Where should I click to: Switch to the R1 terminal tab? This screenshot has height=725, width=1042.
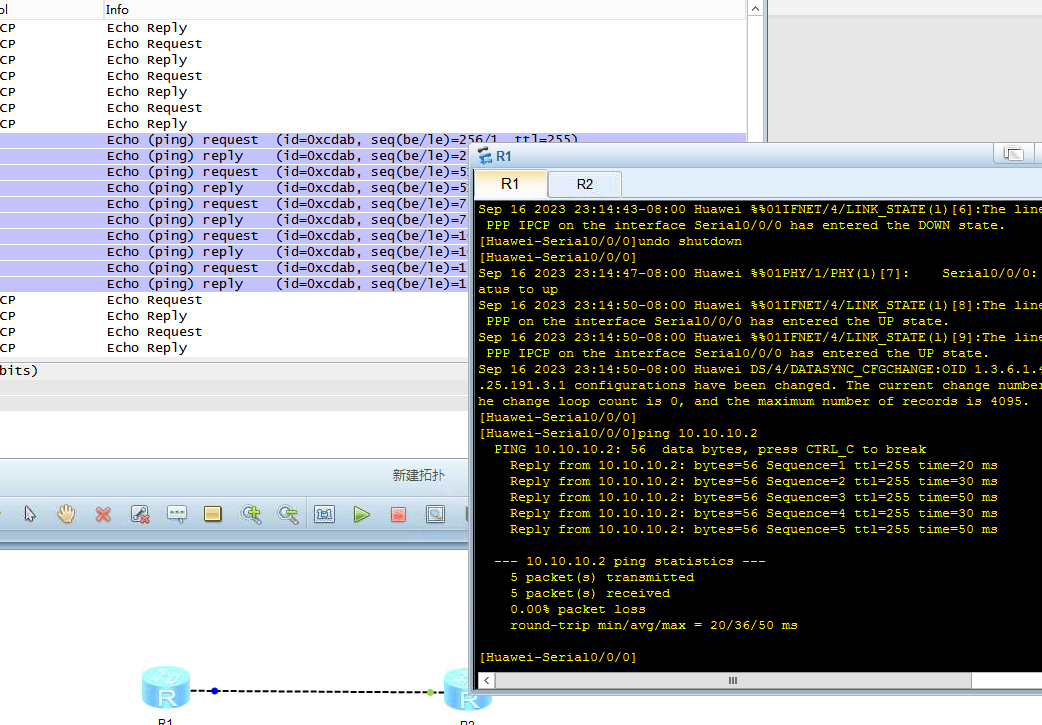[510, 184]
